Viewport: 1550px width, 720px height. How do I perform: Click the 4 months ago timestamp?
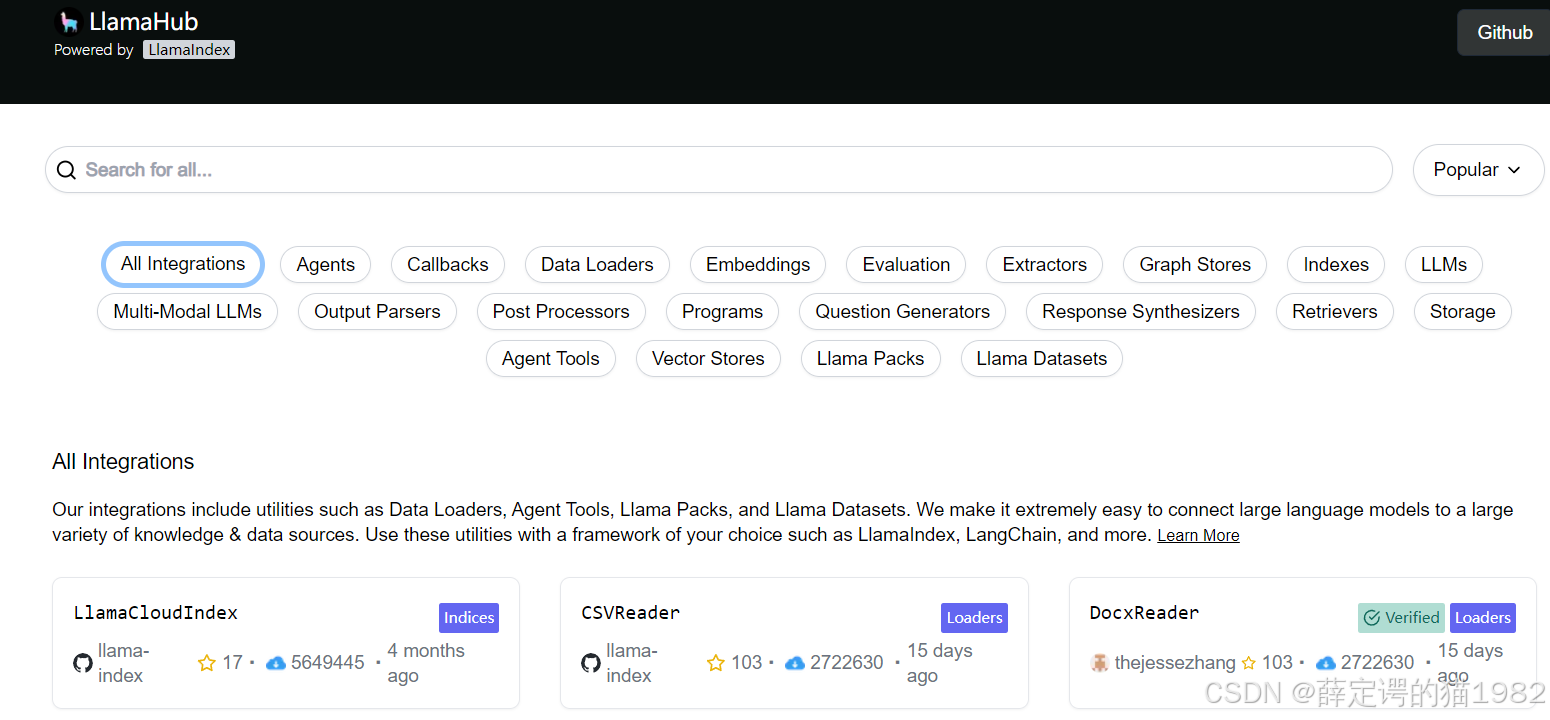[x=426, y=663]
